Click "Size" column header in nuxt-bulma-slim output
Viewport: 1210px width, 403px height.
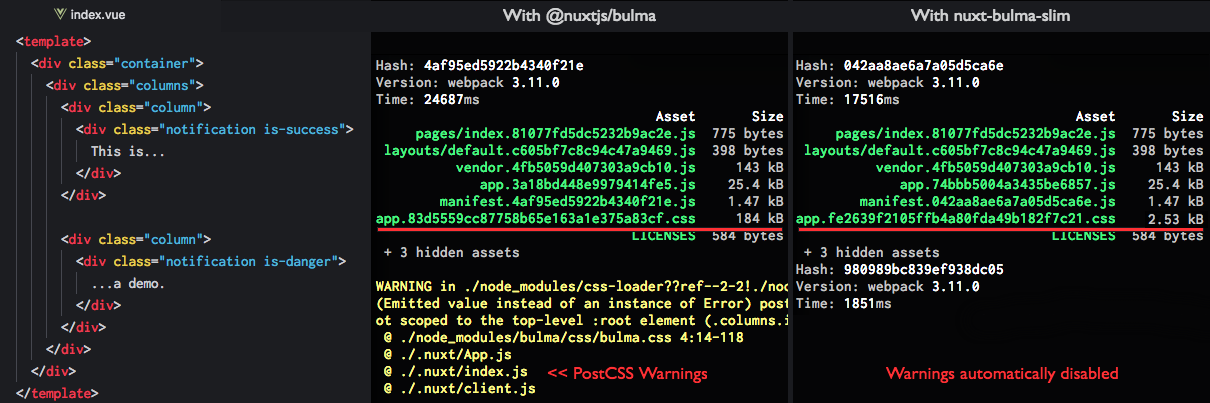[x=1188, y=117]
